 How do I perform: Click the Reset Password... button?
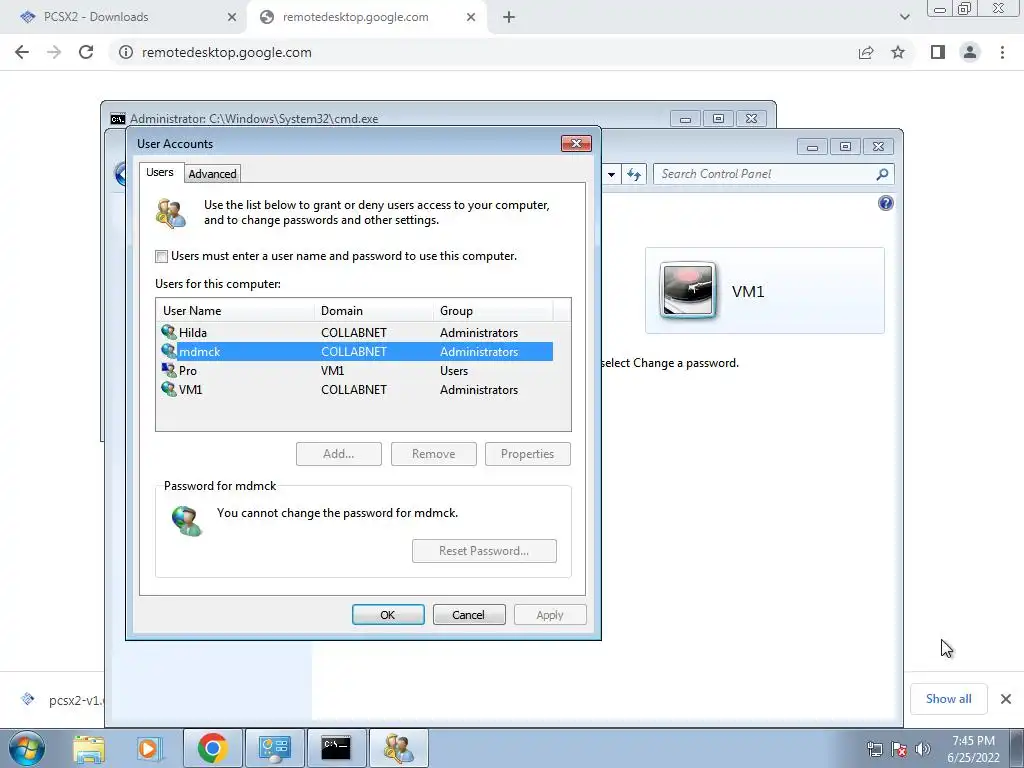click(484, 551)
